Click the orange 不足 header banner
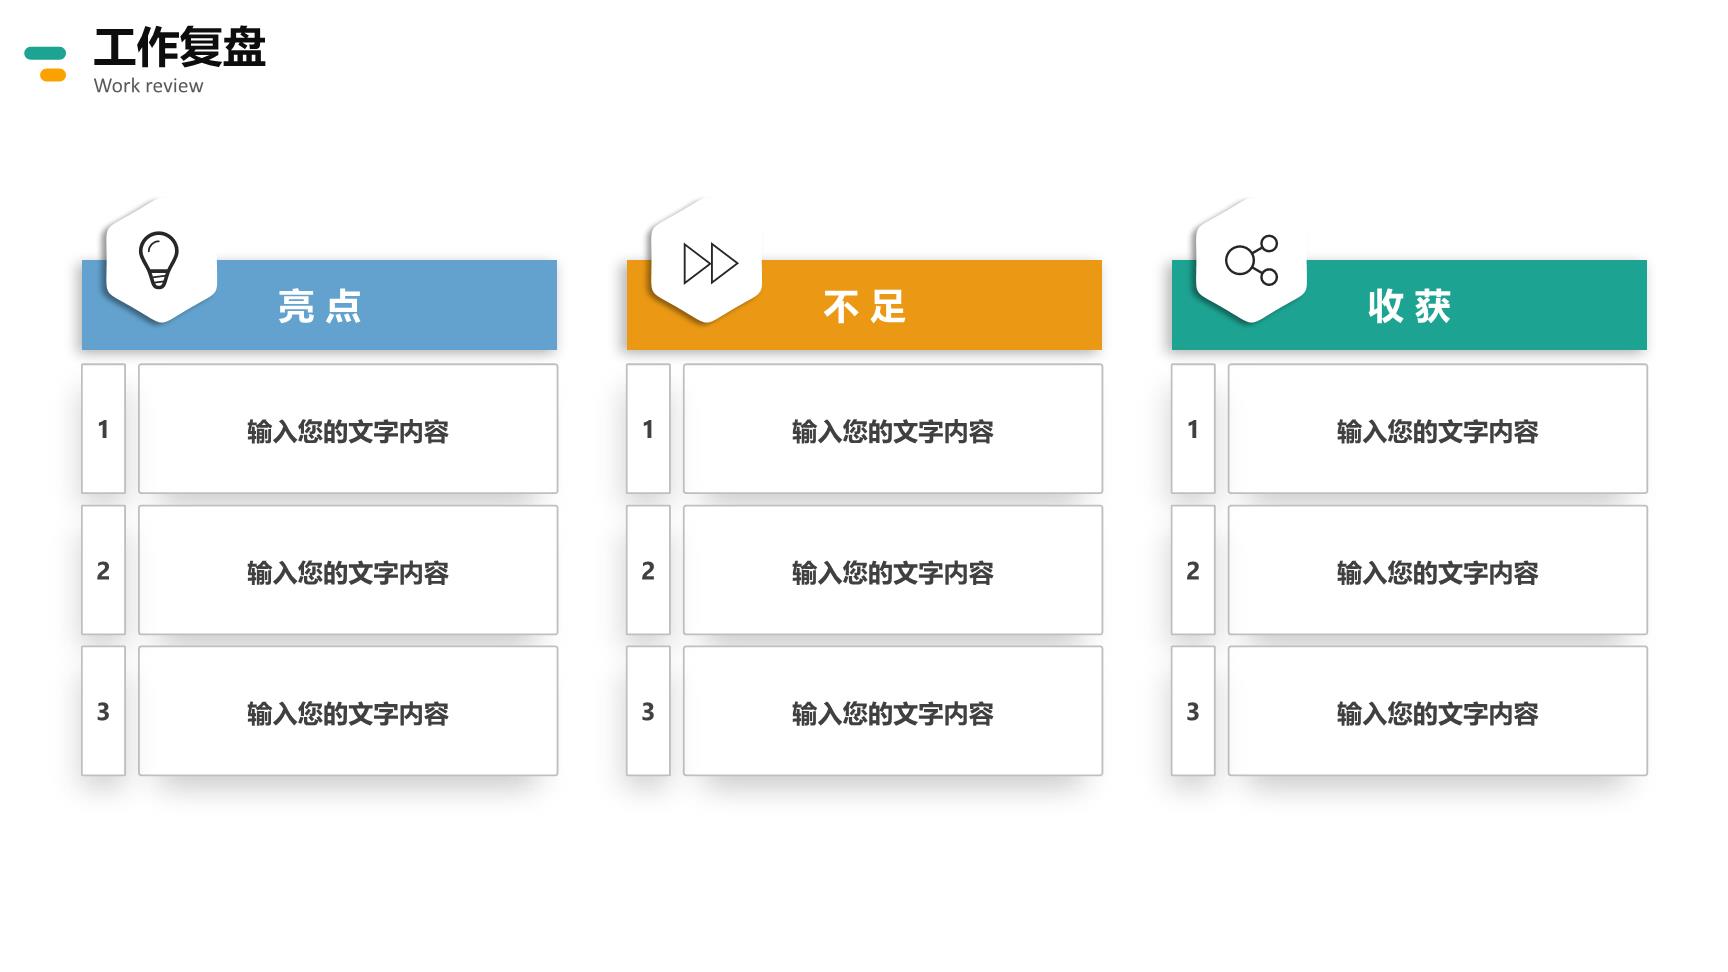The height and width of the screenshot is (972, 1728). tap(864, 305)
